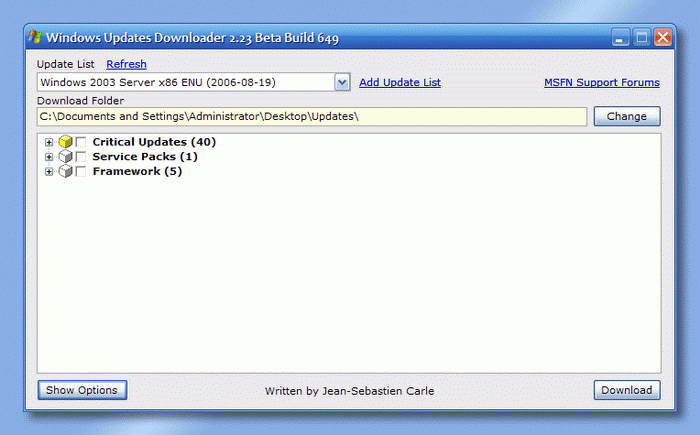Select the Framework (5) row label
700x435 pixels.
coord(137,171)
